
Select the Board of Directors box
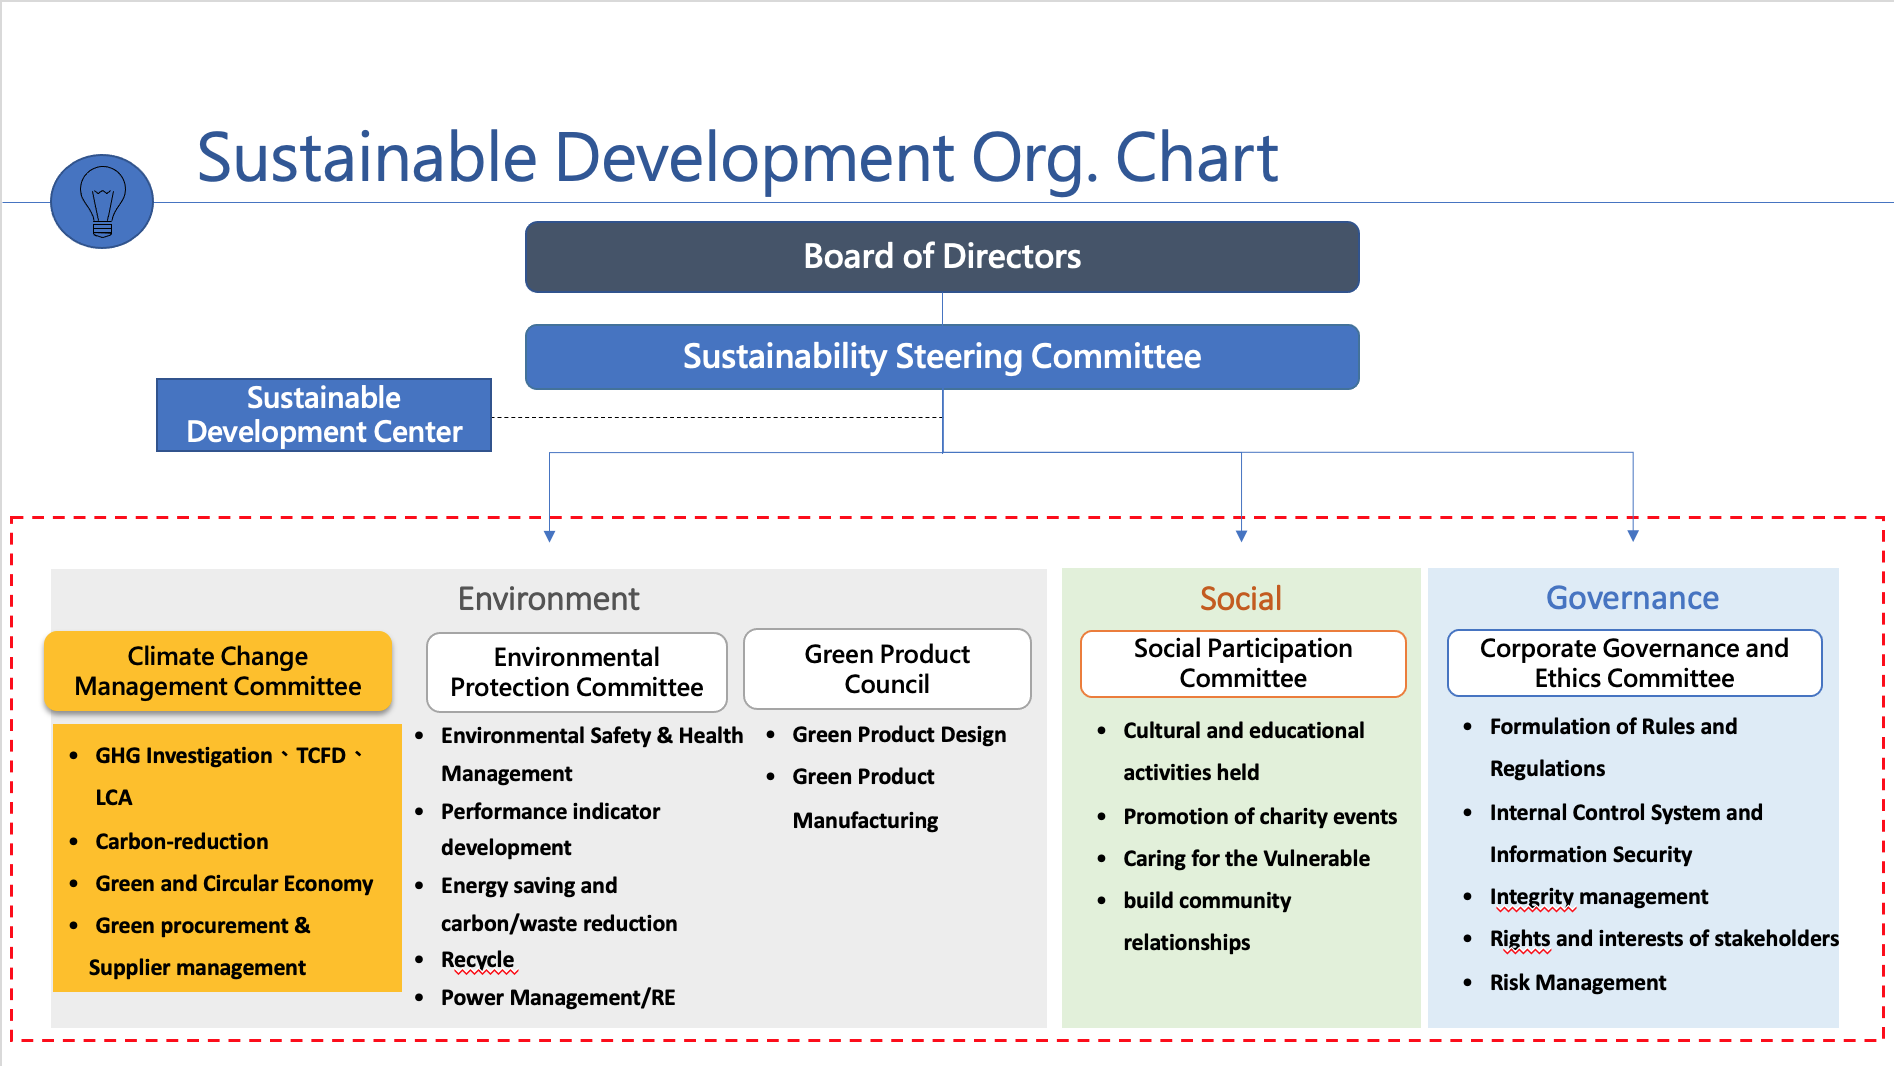(x=941, y=257)
